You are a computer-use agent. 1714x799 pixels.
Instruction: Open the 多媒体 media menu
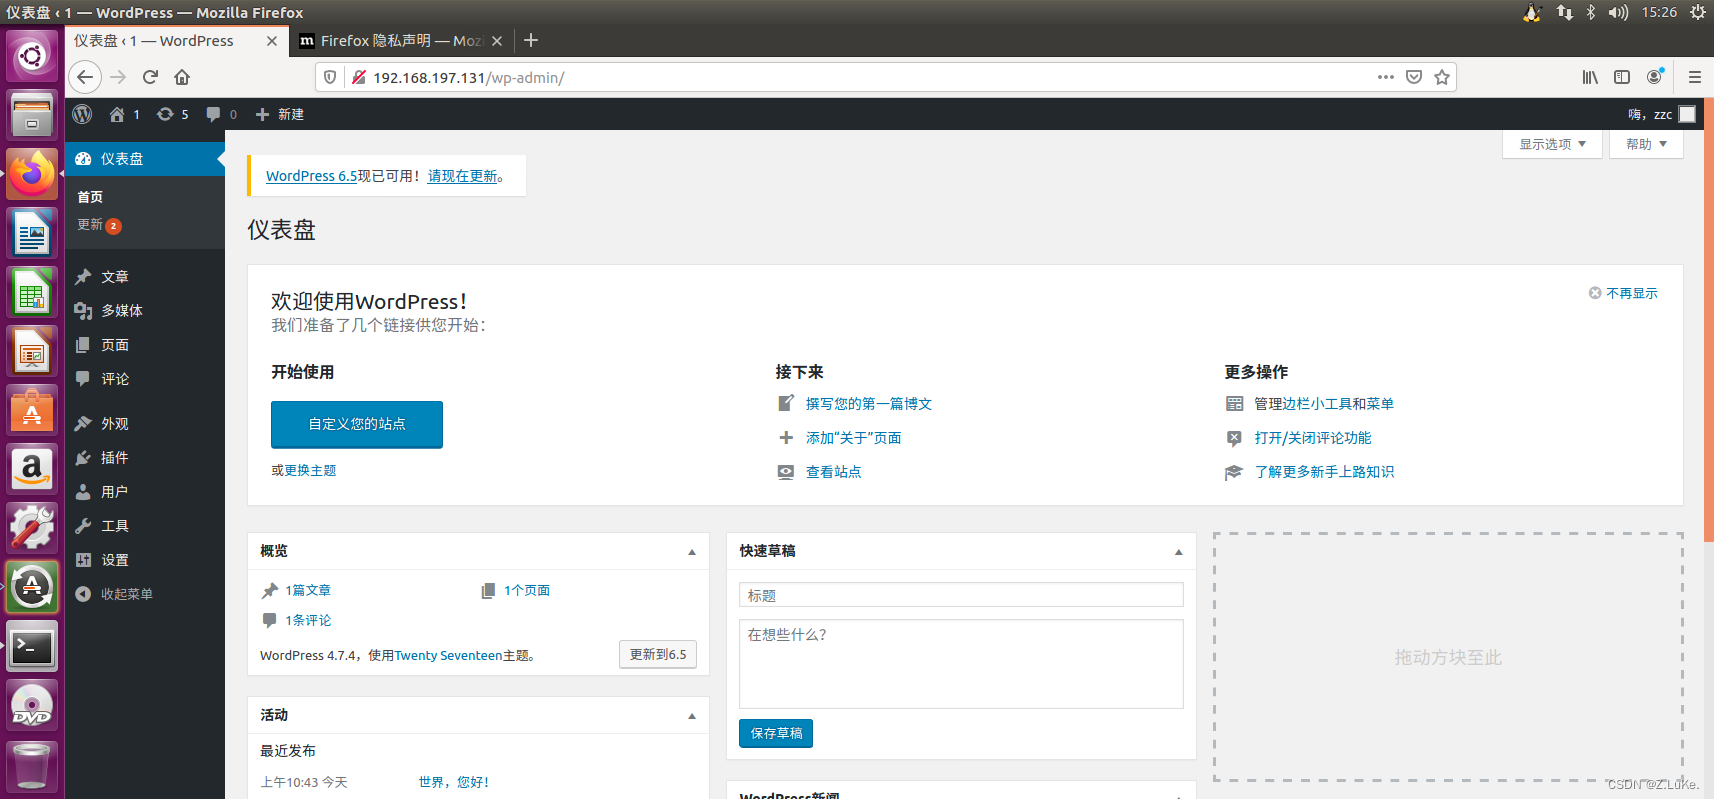[x=121, y=311]
